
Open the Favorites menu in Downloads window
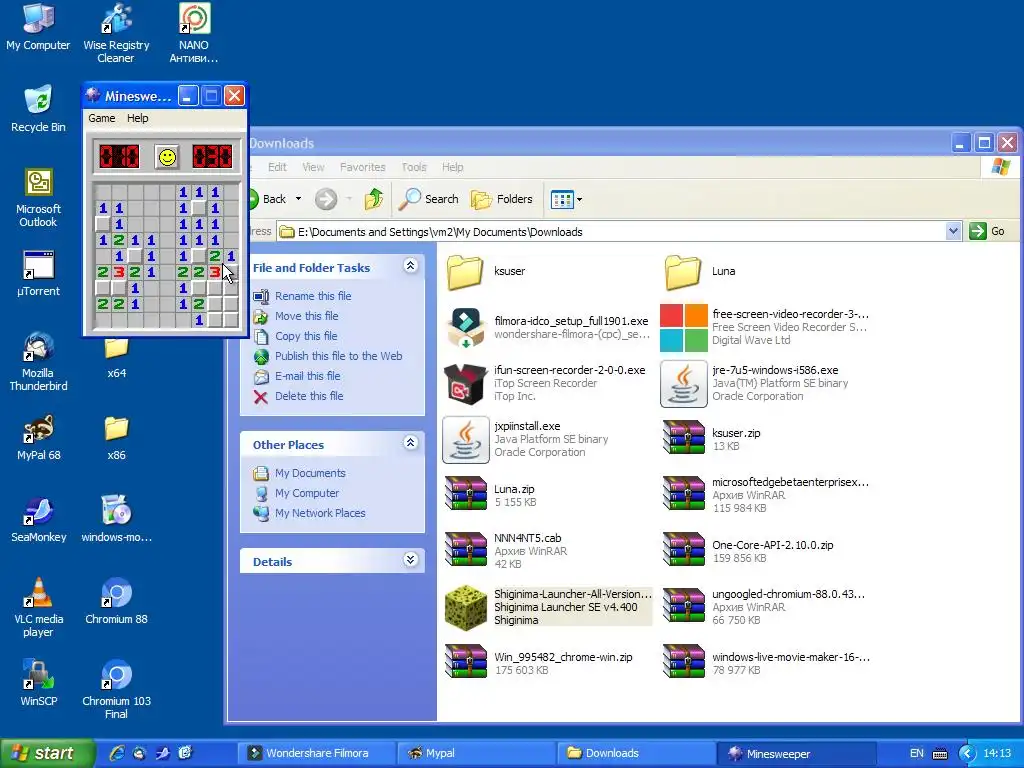click(362, 167)
